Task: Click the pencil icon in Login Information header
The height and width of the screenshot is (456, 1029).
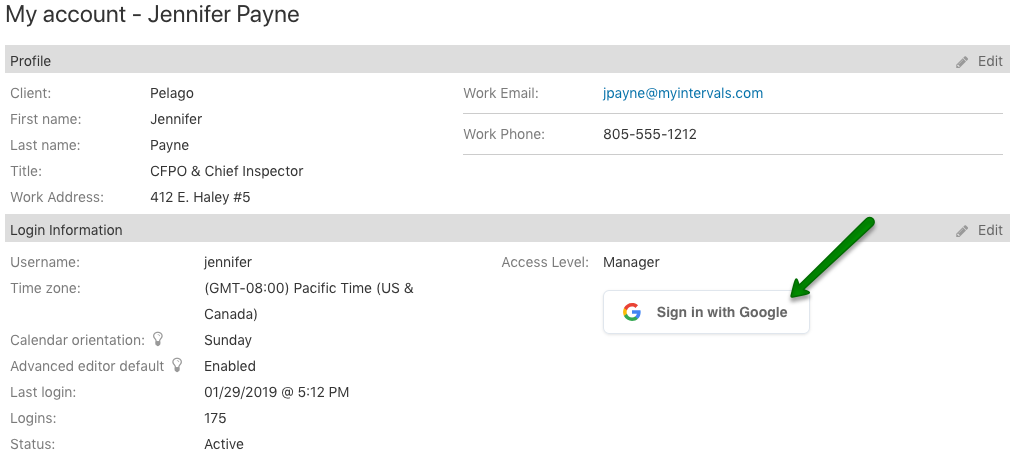Action: (x=962, y=231)
